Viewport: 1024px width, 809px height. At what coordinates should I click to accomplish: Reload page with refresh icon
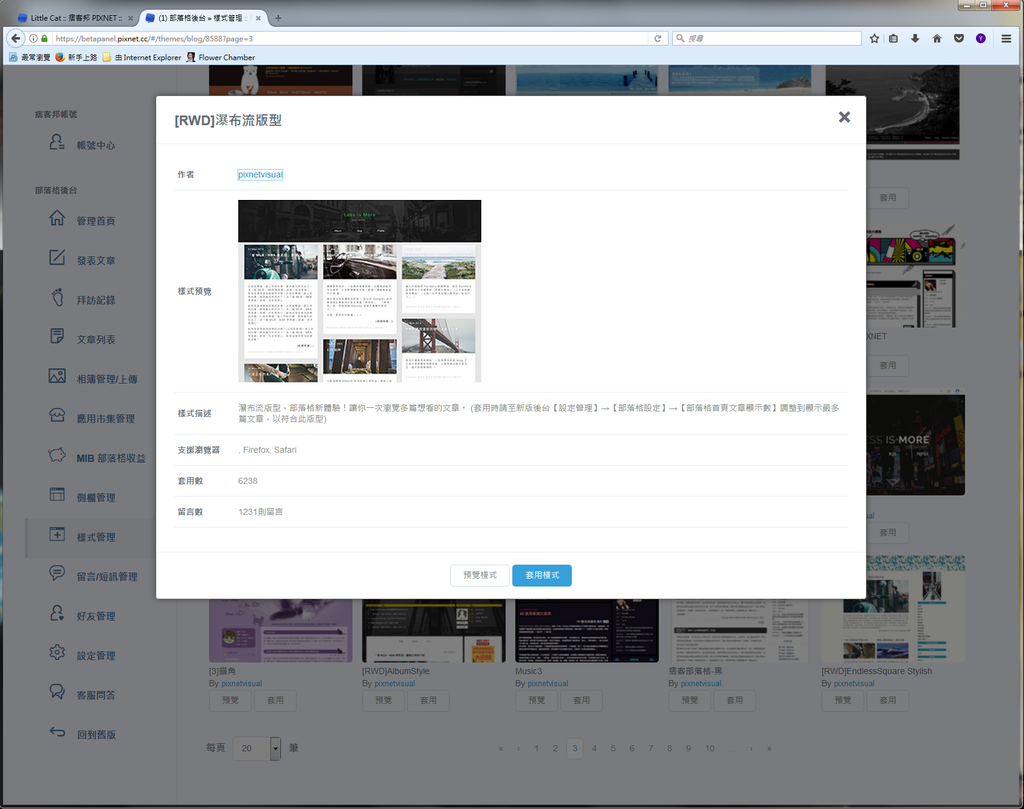[658, 39]
